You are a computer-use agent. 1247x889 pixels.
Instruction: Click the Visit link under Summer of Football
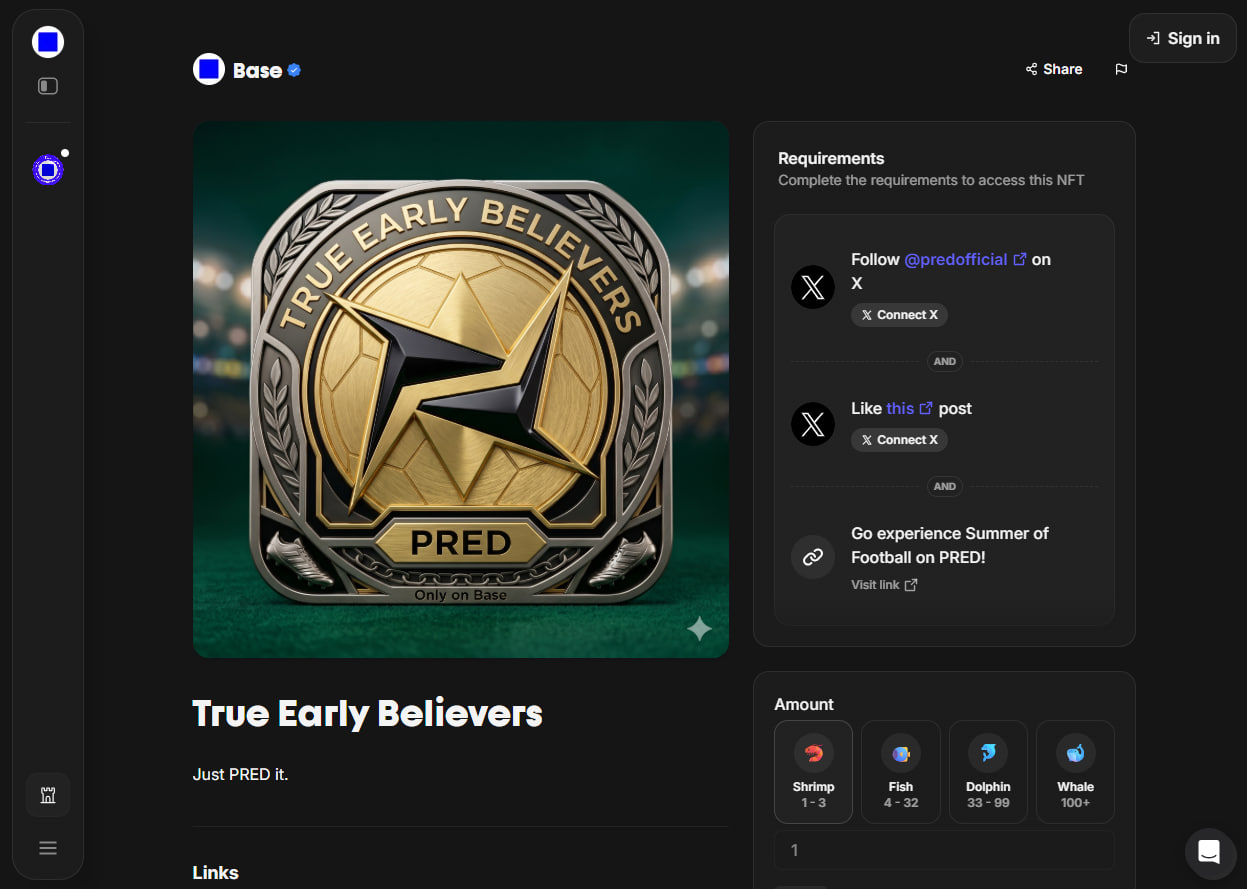(x=884, y=585)
